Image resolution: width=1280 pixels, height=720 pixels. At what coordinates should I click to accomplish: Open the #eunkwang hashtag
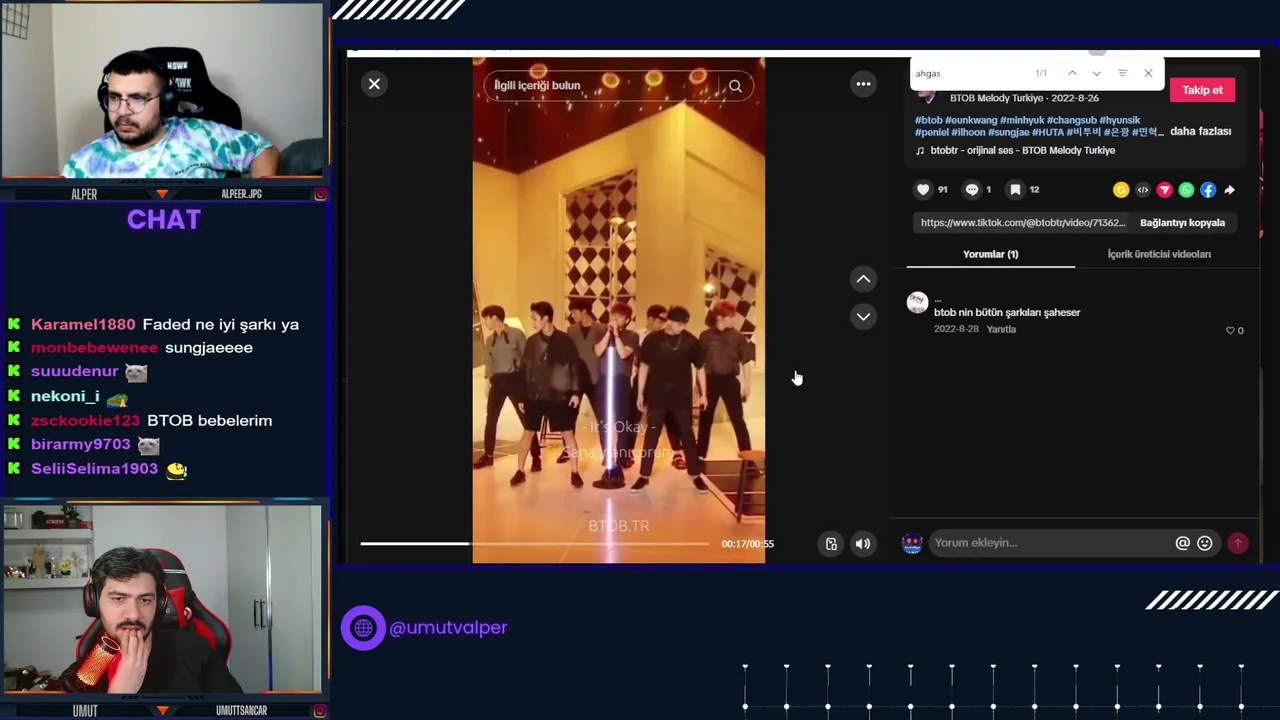[x=970, y=120]
